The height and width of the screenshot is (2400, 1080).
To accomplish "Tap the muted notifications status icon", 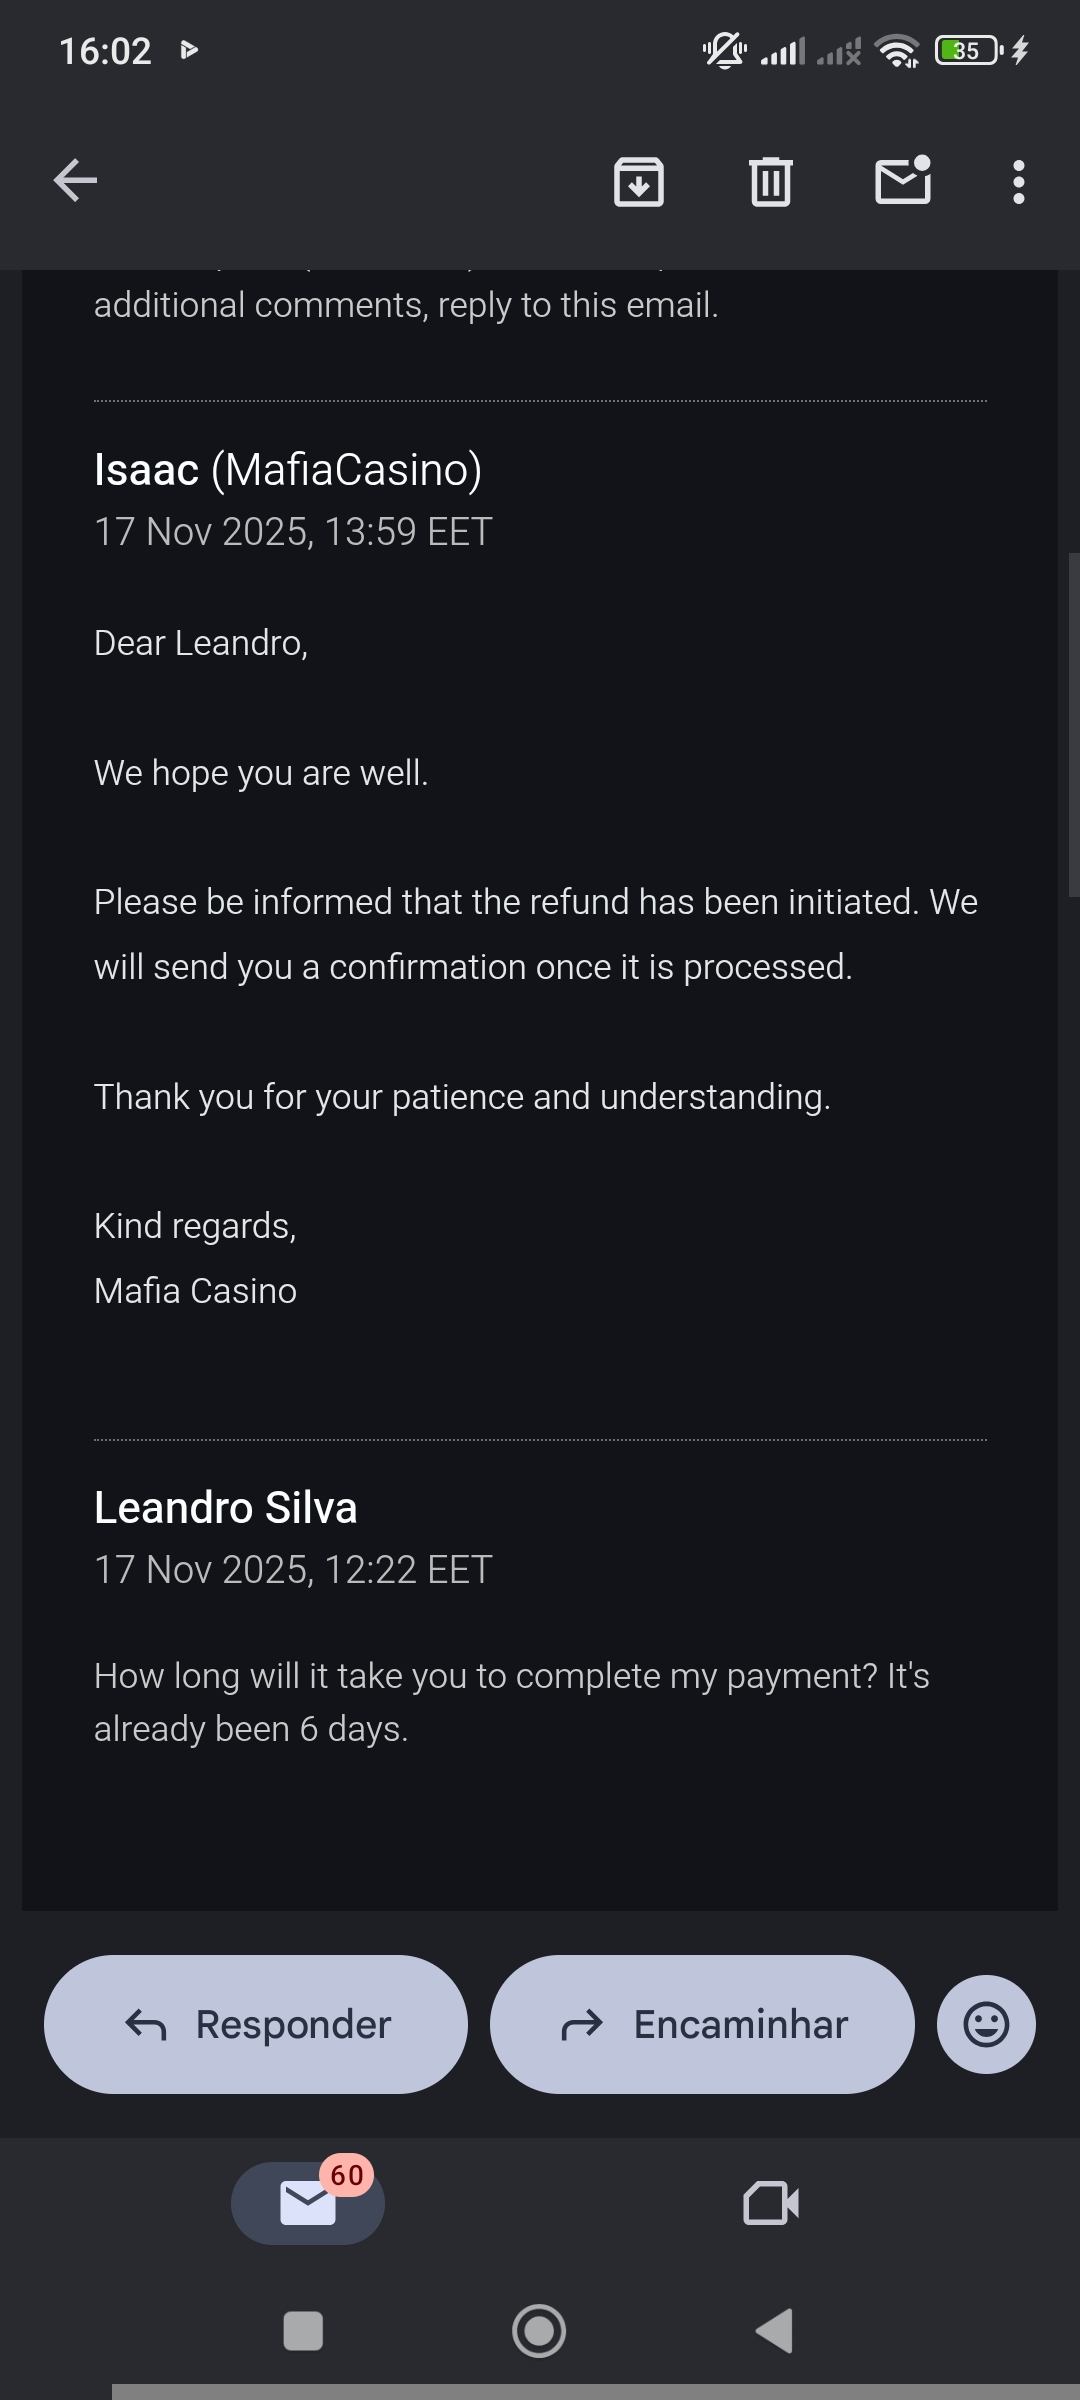I will [725, 50].
